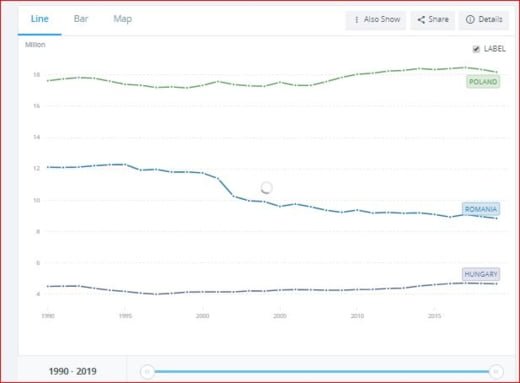Click the 2010 x-axis label
The height and width of the screenshot is (383, 520).
[357, 316]
